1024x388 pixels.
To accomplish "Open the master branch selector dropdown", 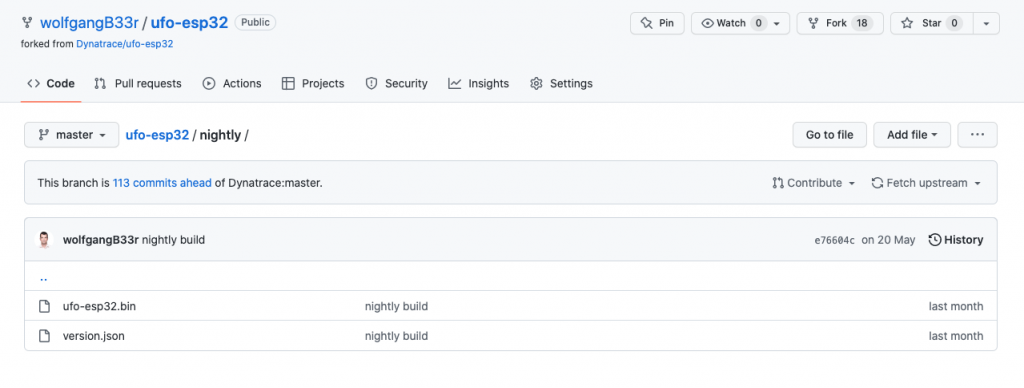I will 72,135.
